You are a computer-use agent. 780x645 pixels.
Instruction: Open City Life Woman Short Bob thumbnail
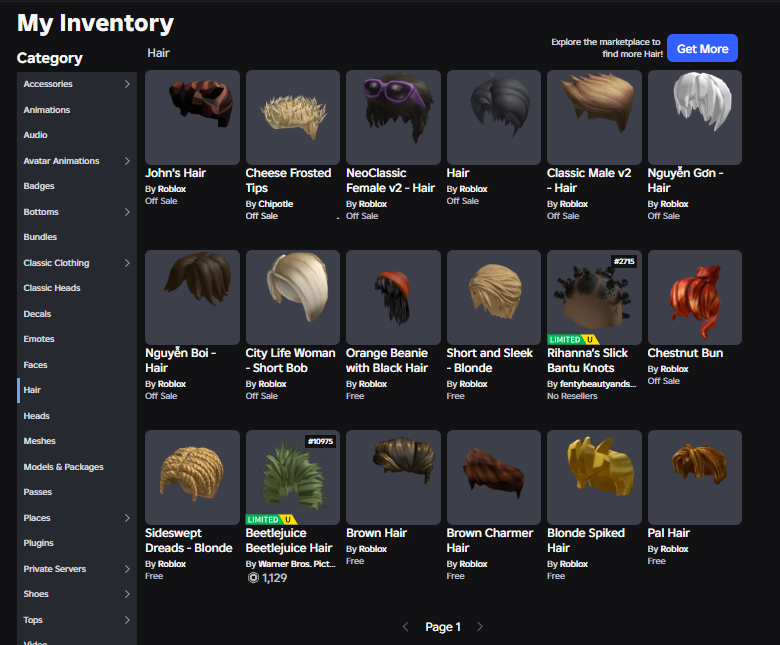point(292,297)
